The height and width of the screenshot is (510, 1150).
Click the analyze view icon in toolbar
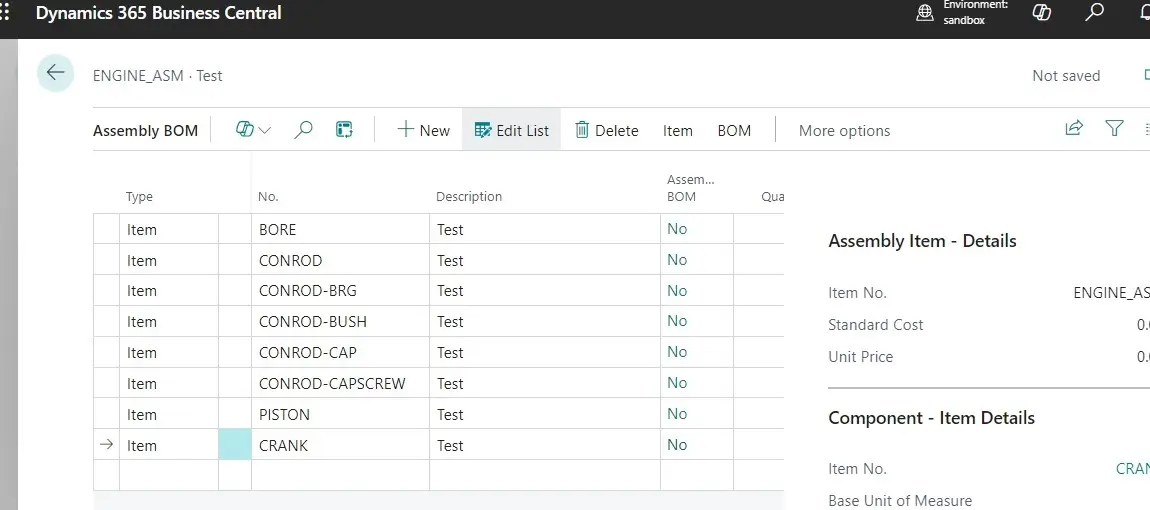click(x=344, y=130)
